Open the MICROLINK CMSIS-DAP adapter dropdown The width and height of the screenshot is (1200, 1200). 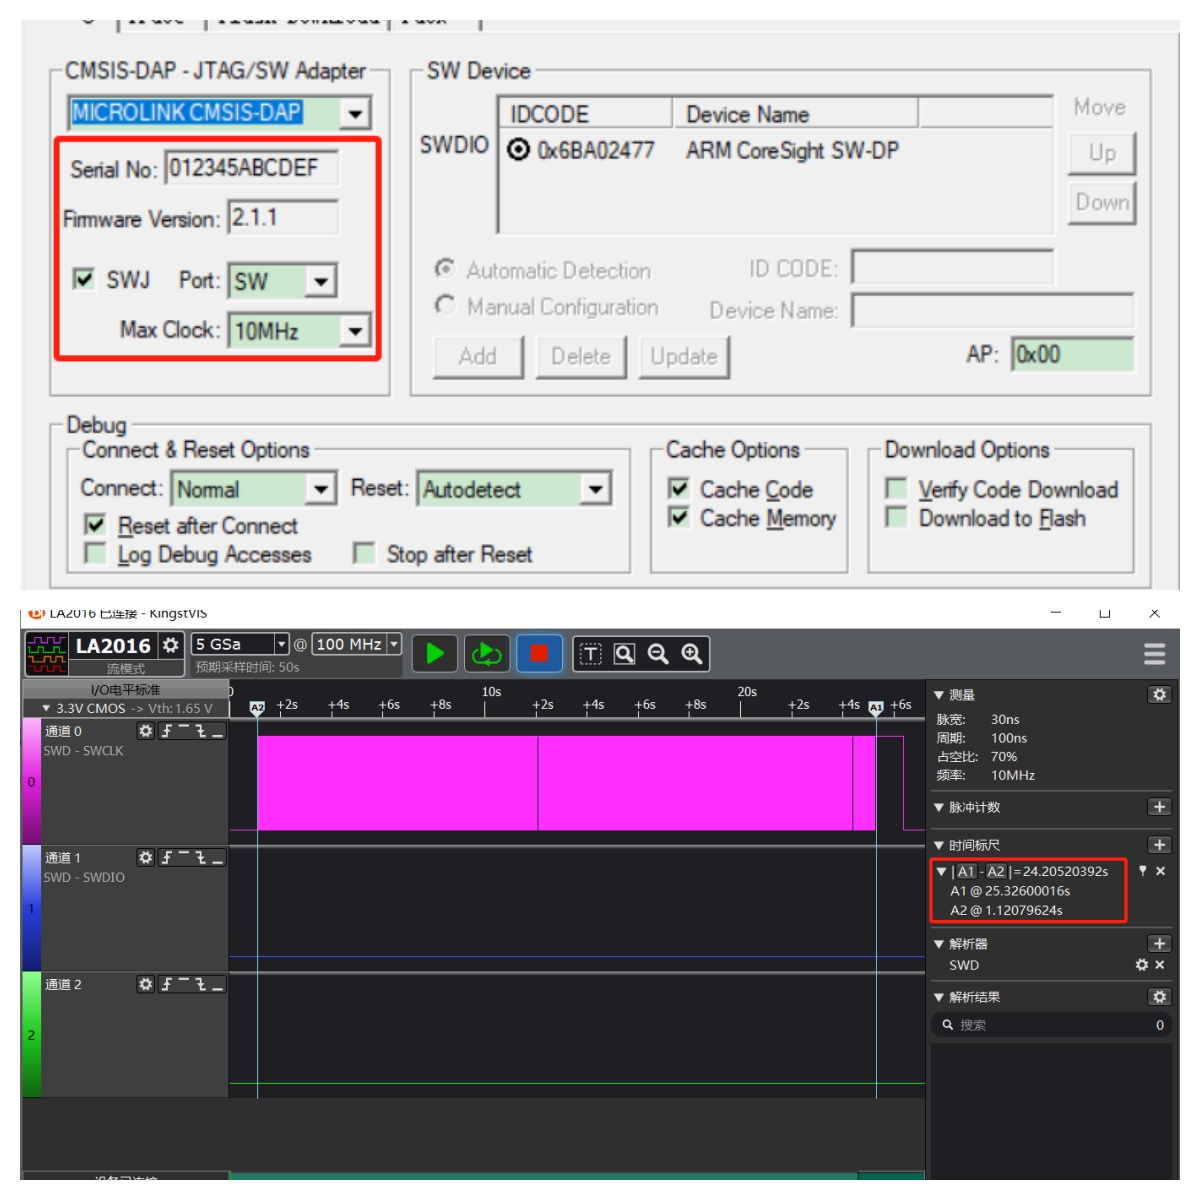point(355,113)
